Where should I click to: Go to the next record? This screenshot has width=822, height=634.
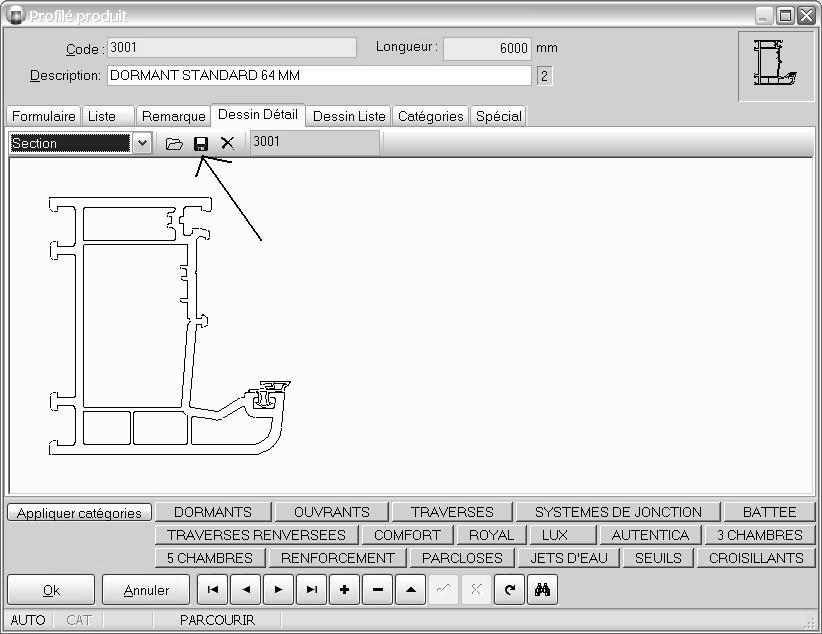coord(278,589)
